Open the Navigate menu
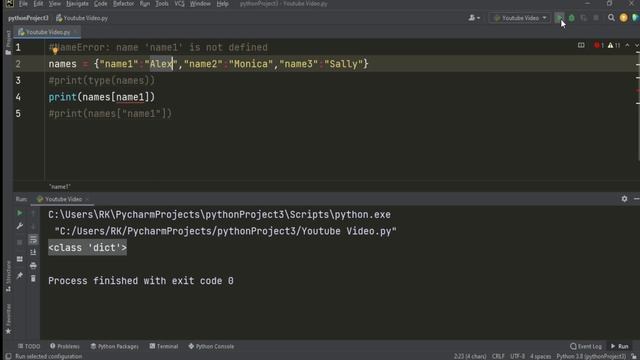The height and width of the screenshot is (360, 640). click(x=77, y=4)
